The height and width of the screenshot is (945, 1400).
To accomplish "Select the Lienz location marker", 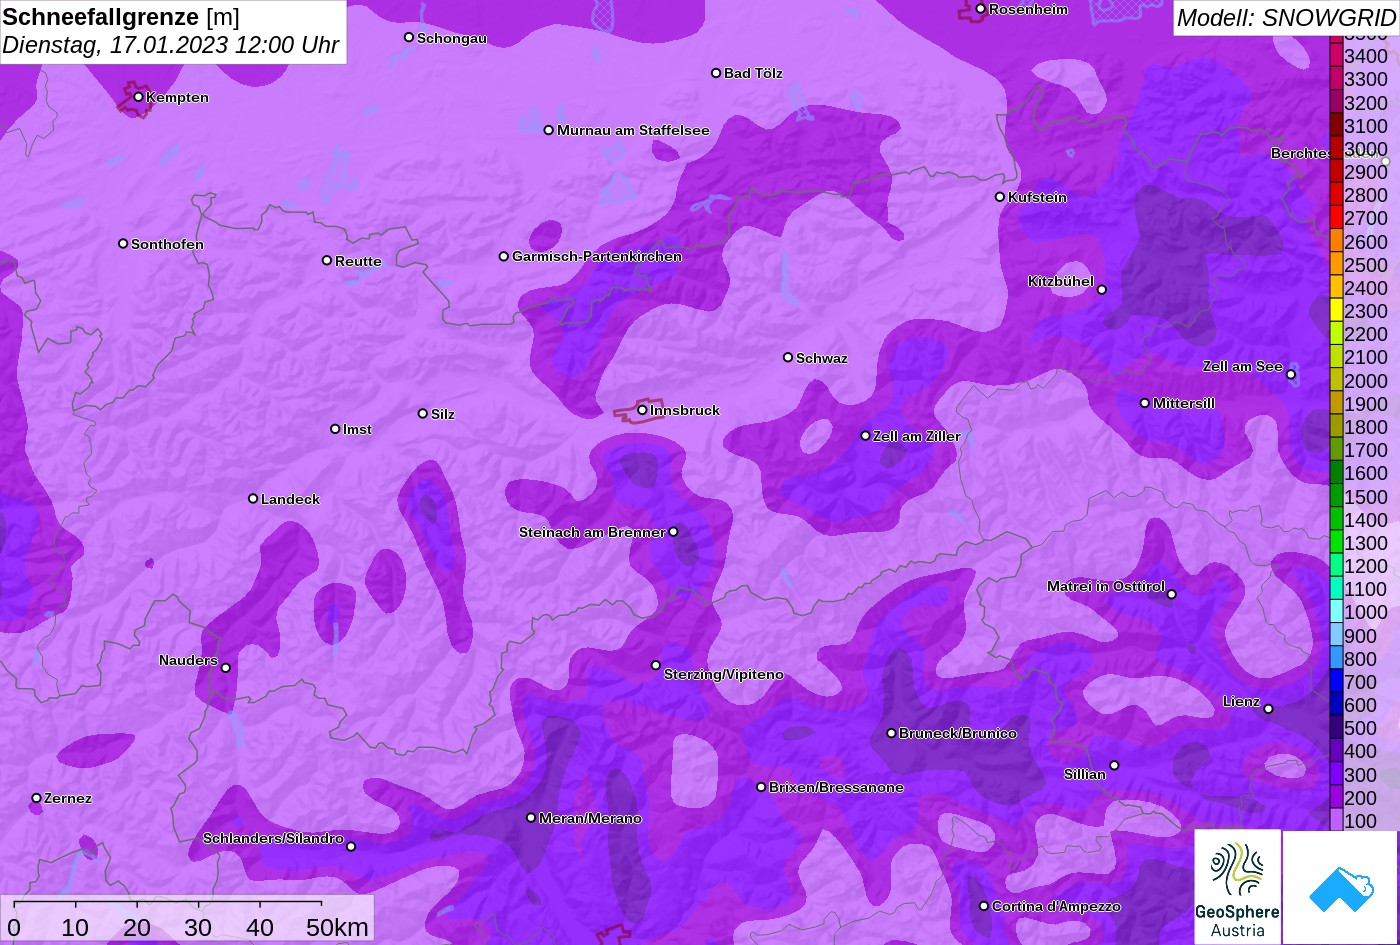I will click(x=1268, y=709).
